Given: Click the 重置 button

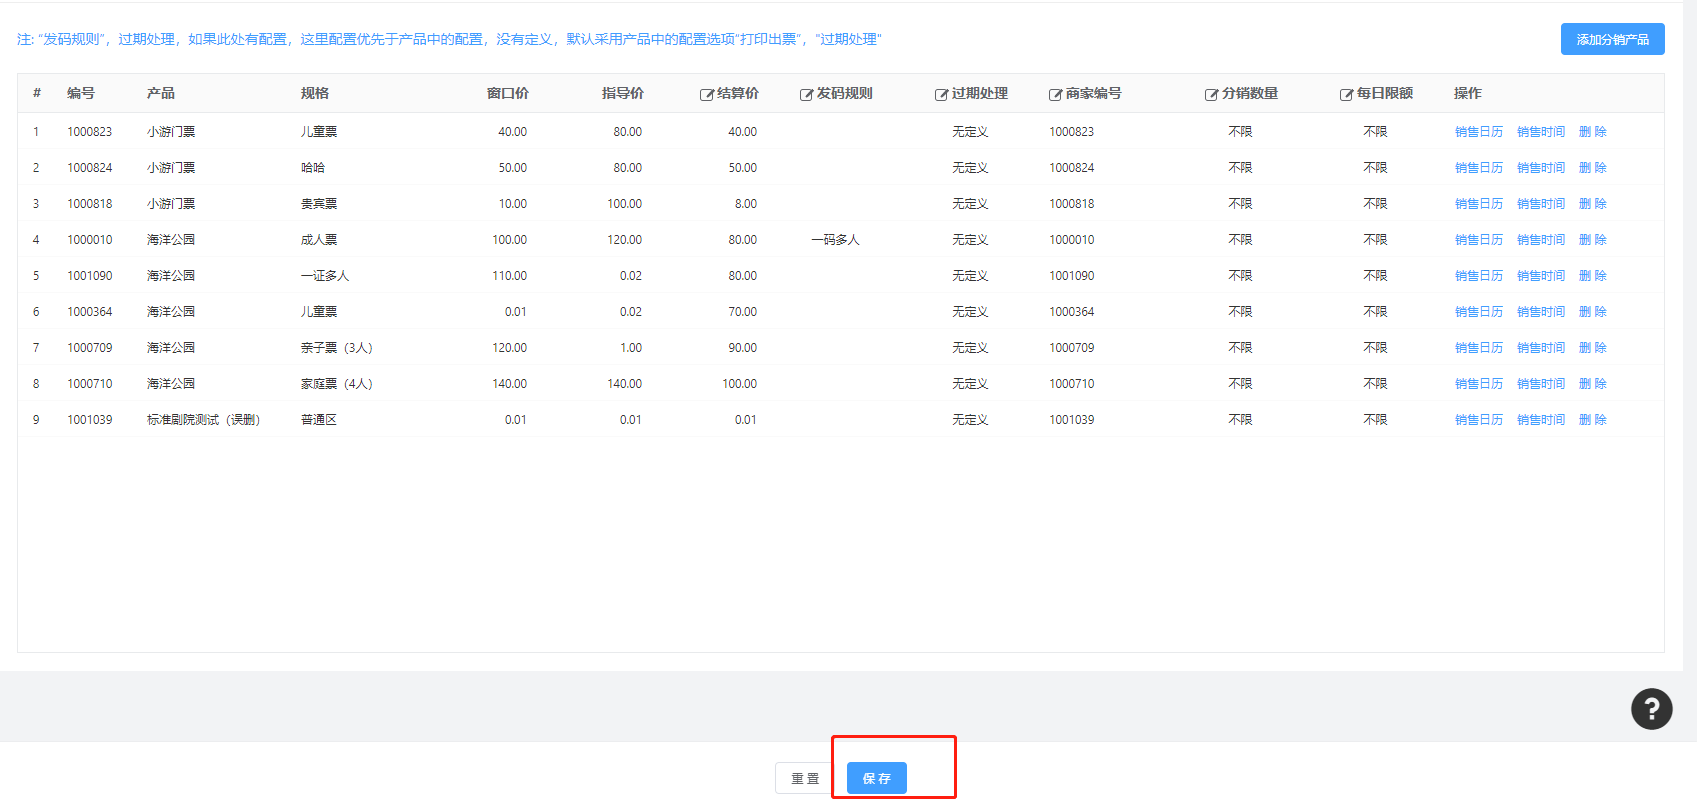Looking at the screenshot, I should (805, 778).
